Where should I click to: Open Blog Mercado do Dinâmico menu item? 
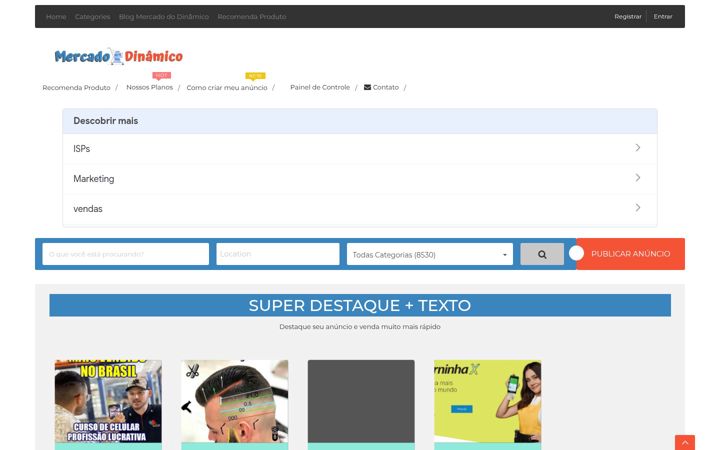[x=164, y=17]
